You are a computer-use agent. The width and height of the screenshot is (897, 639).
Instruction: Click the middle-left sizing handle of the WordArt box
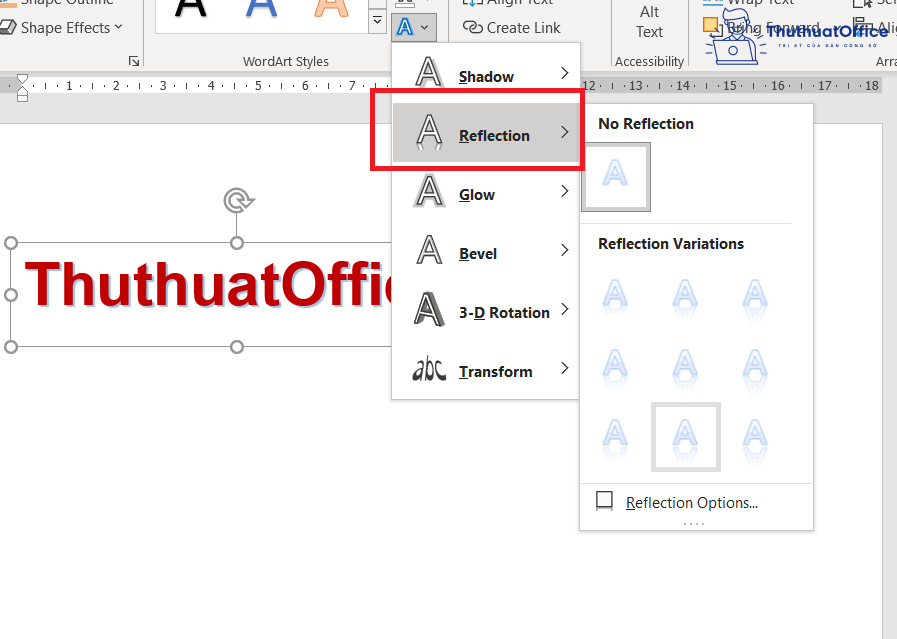pos(11,295)
